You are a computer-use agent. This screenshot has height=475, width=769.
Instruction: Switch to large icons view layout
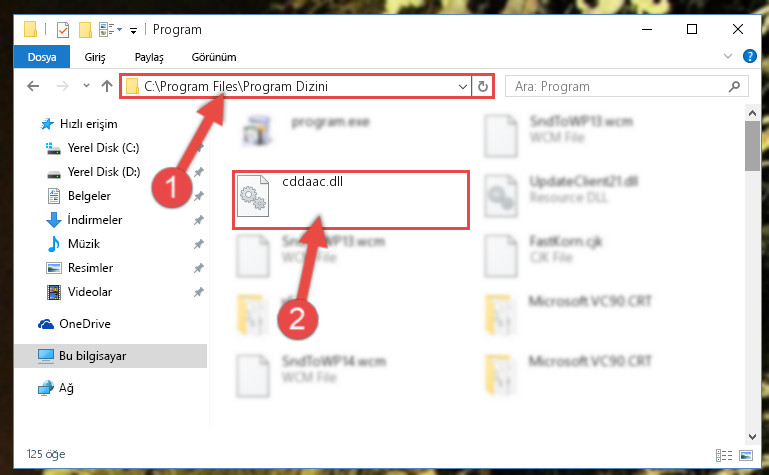click(x=746, y=455)
